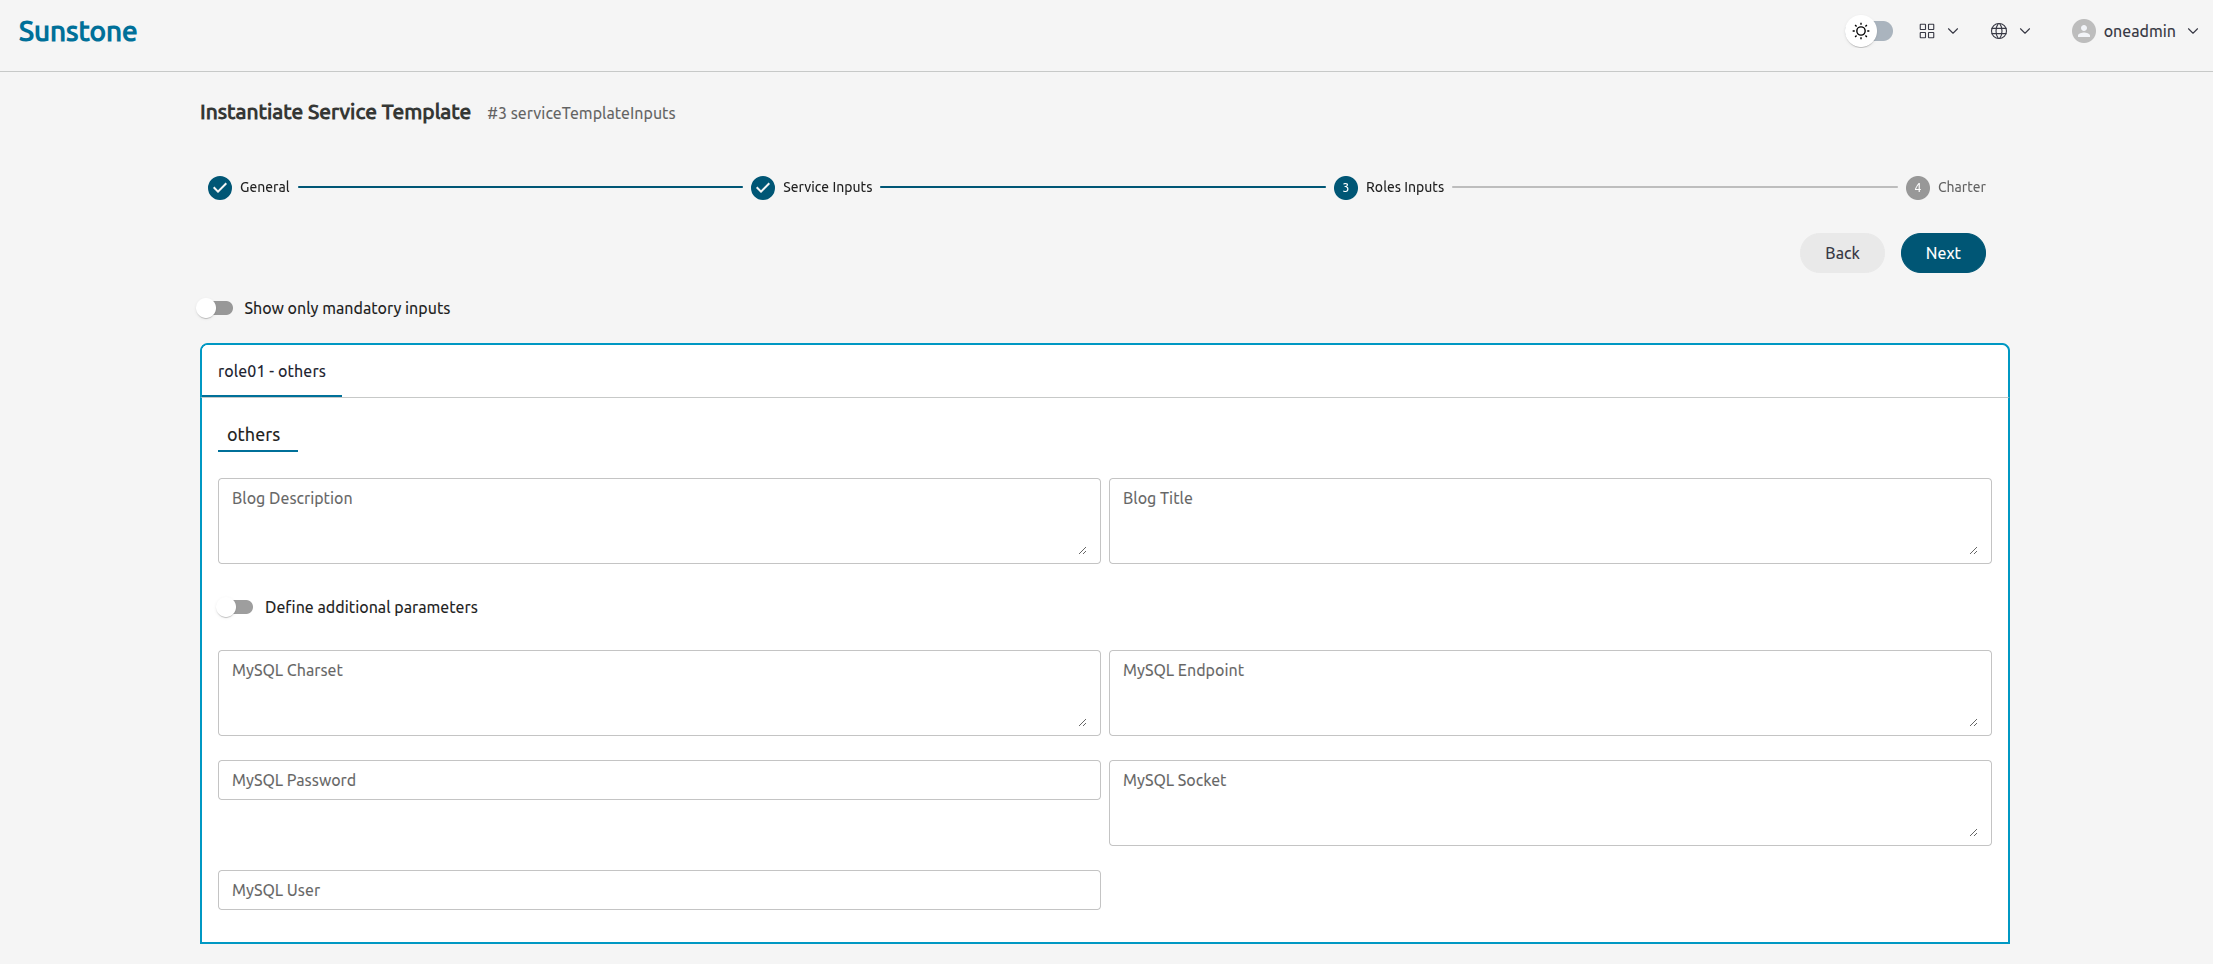This screenshot has height=964, width=2213.
Task: Click the Service Inputs completed step icon
Action: coord(763,187)
